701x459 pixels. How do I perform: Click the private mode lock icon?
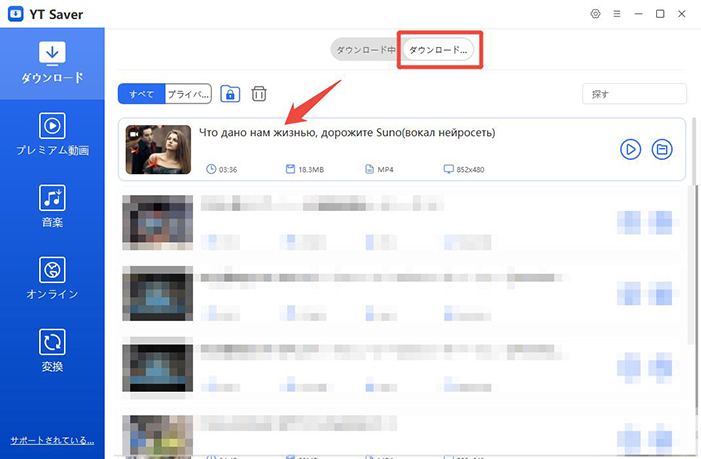click(231, 94)
